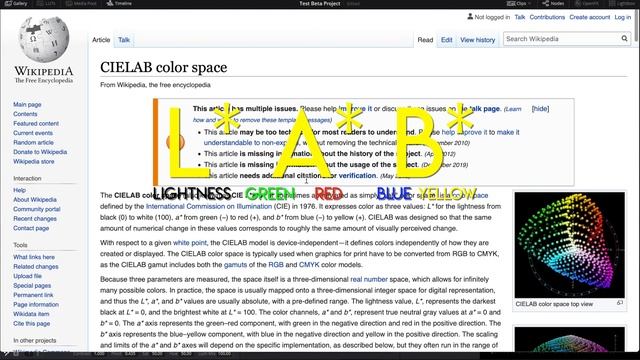Screen dimensions: 640x360
Task: Hide the multiple issues notice
Action: coord(540,109)
